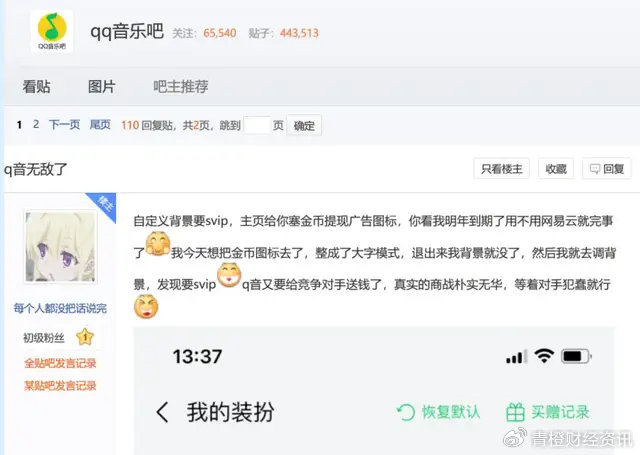640x455 pixels.
Task: Tap the back arrow beside 我的装扮
Action: pos(162,412)
